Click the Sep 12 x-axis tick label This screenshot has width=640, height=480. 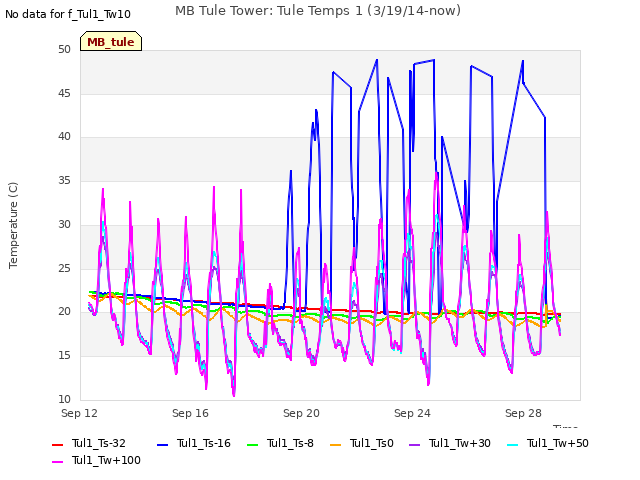80,413
